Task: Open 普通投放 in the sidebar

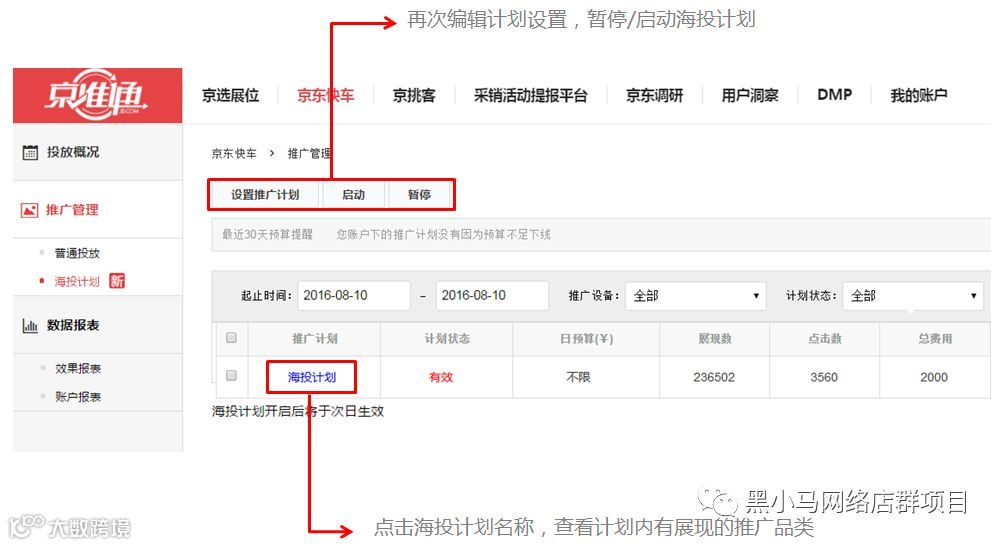Action: pos(77,253)
